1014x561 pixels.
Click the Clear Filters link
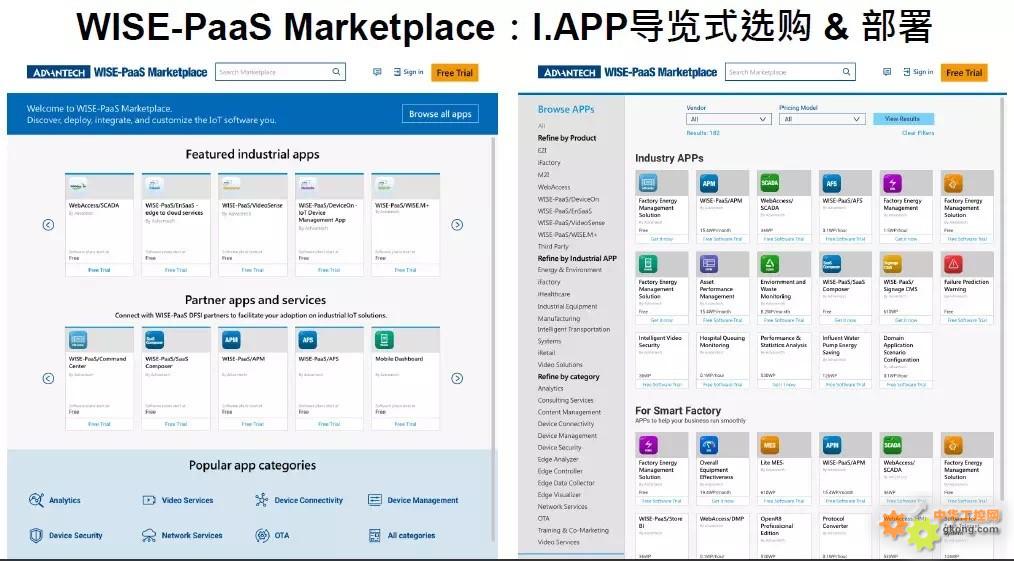pyautogui.click(x=918, y=132)
